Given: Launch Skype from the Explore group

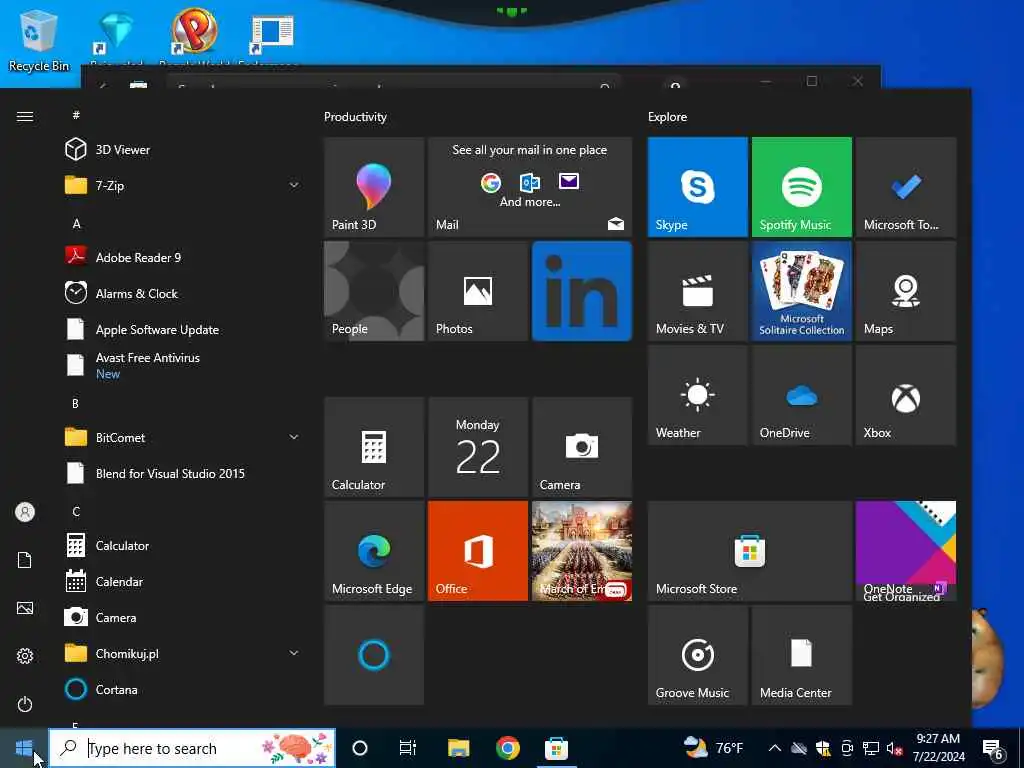Looking at the screenshot, I should [697, 187].
